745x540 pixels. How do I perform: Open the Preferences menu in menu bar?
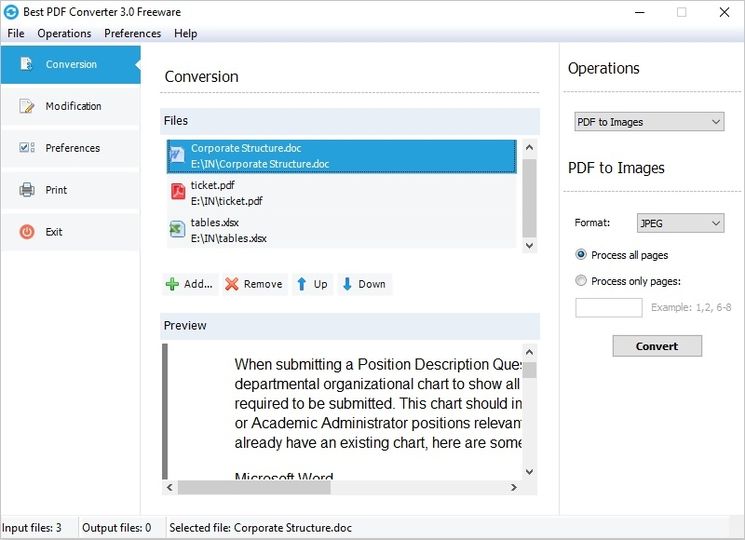click(x=133, y=33)
